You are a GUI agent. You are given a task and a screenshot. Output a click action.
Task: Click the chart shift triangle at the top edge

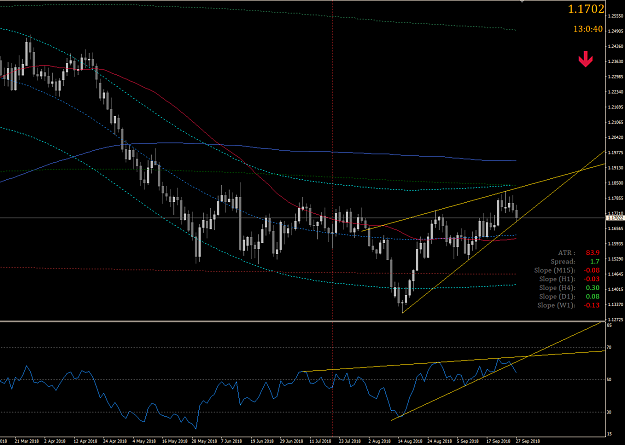click(523, 1)
